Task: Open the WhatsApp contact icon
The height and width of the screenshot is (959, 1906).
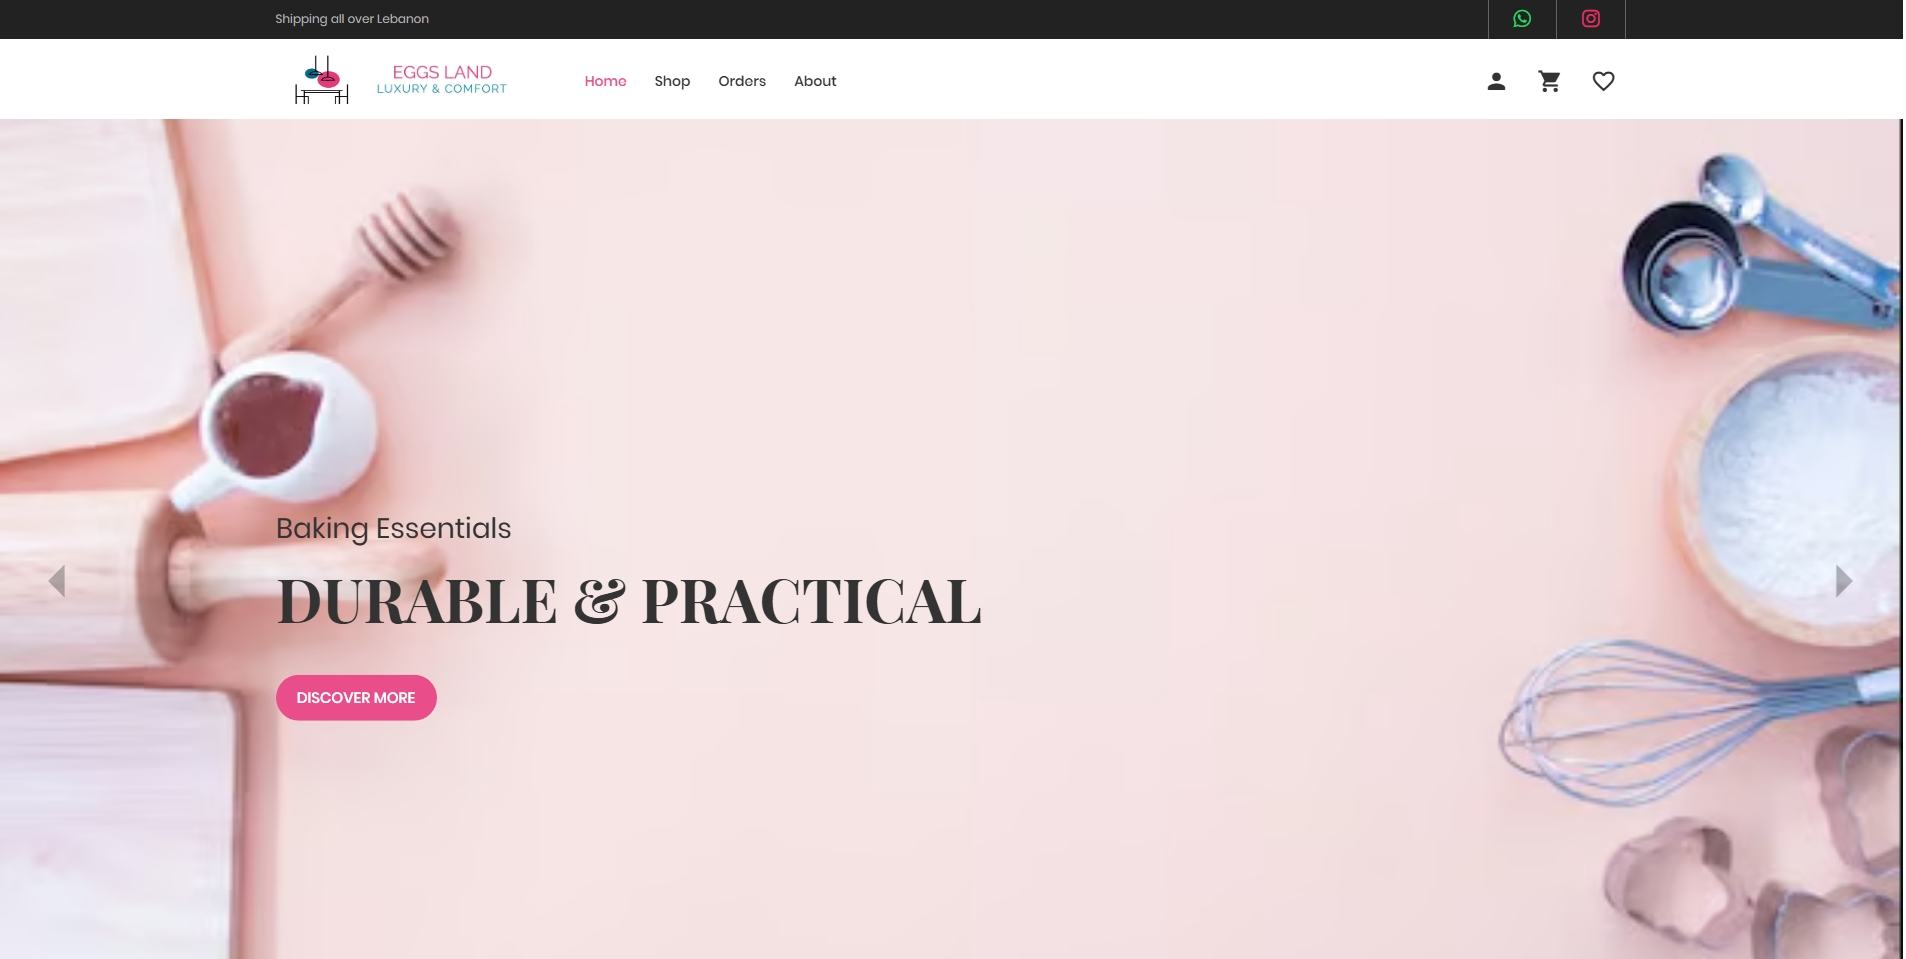Action: tap(1521, 19)
